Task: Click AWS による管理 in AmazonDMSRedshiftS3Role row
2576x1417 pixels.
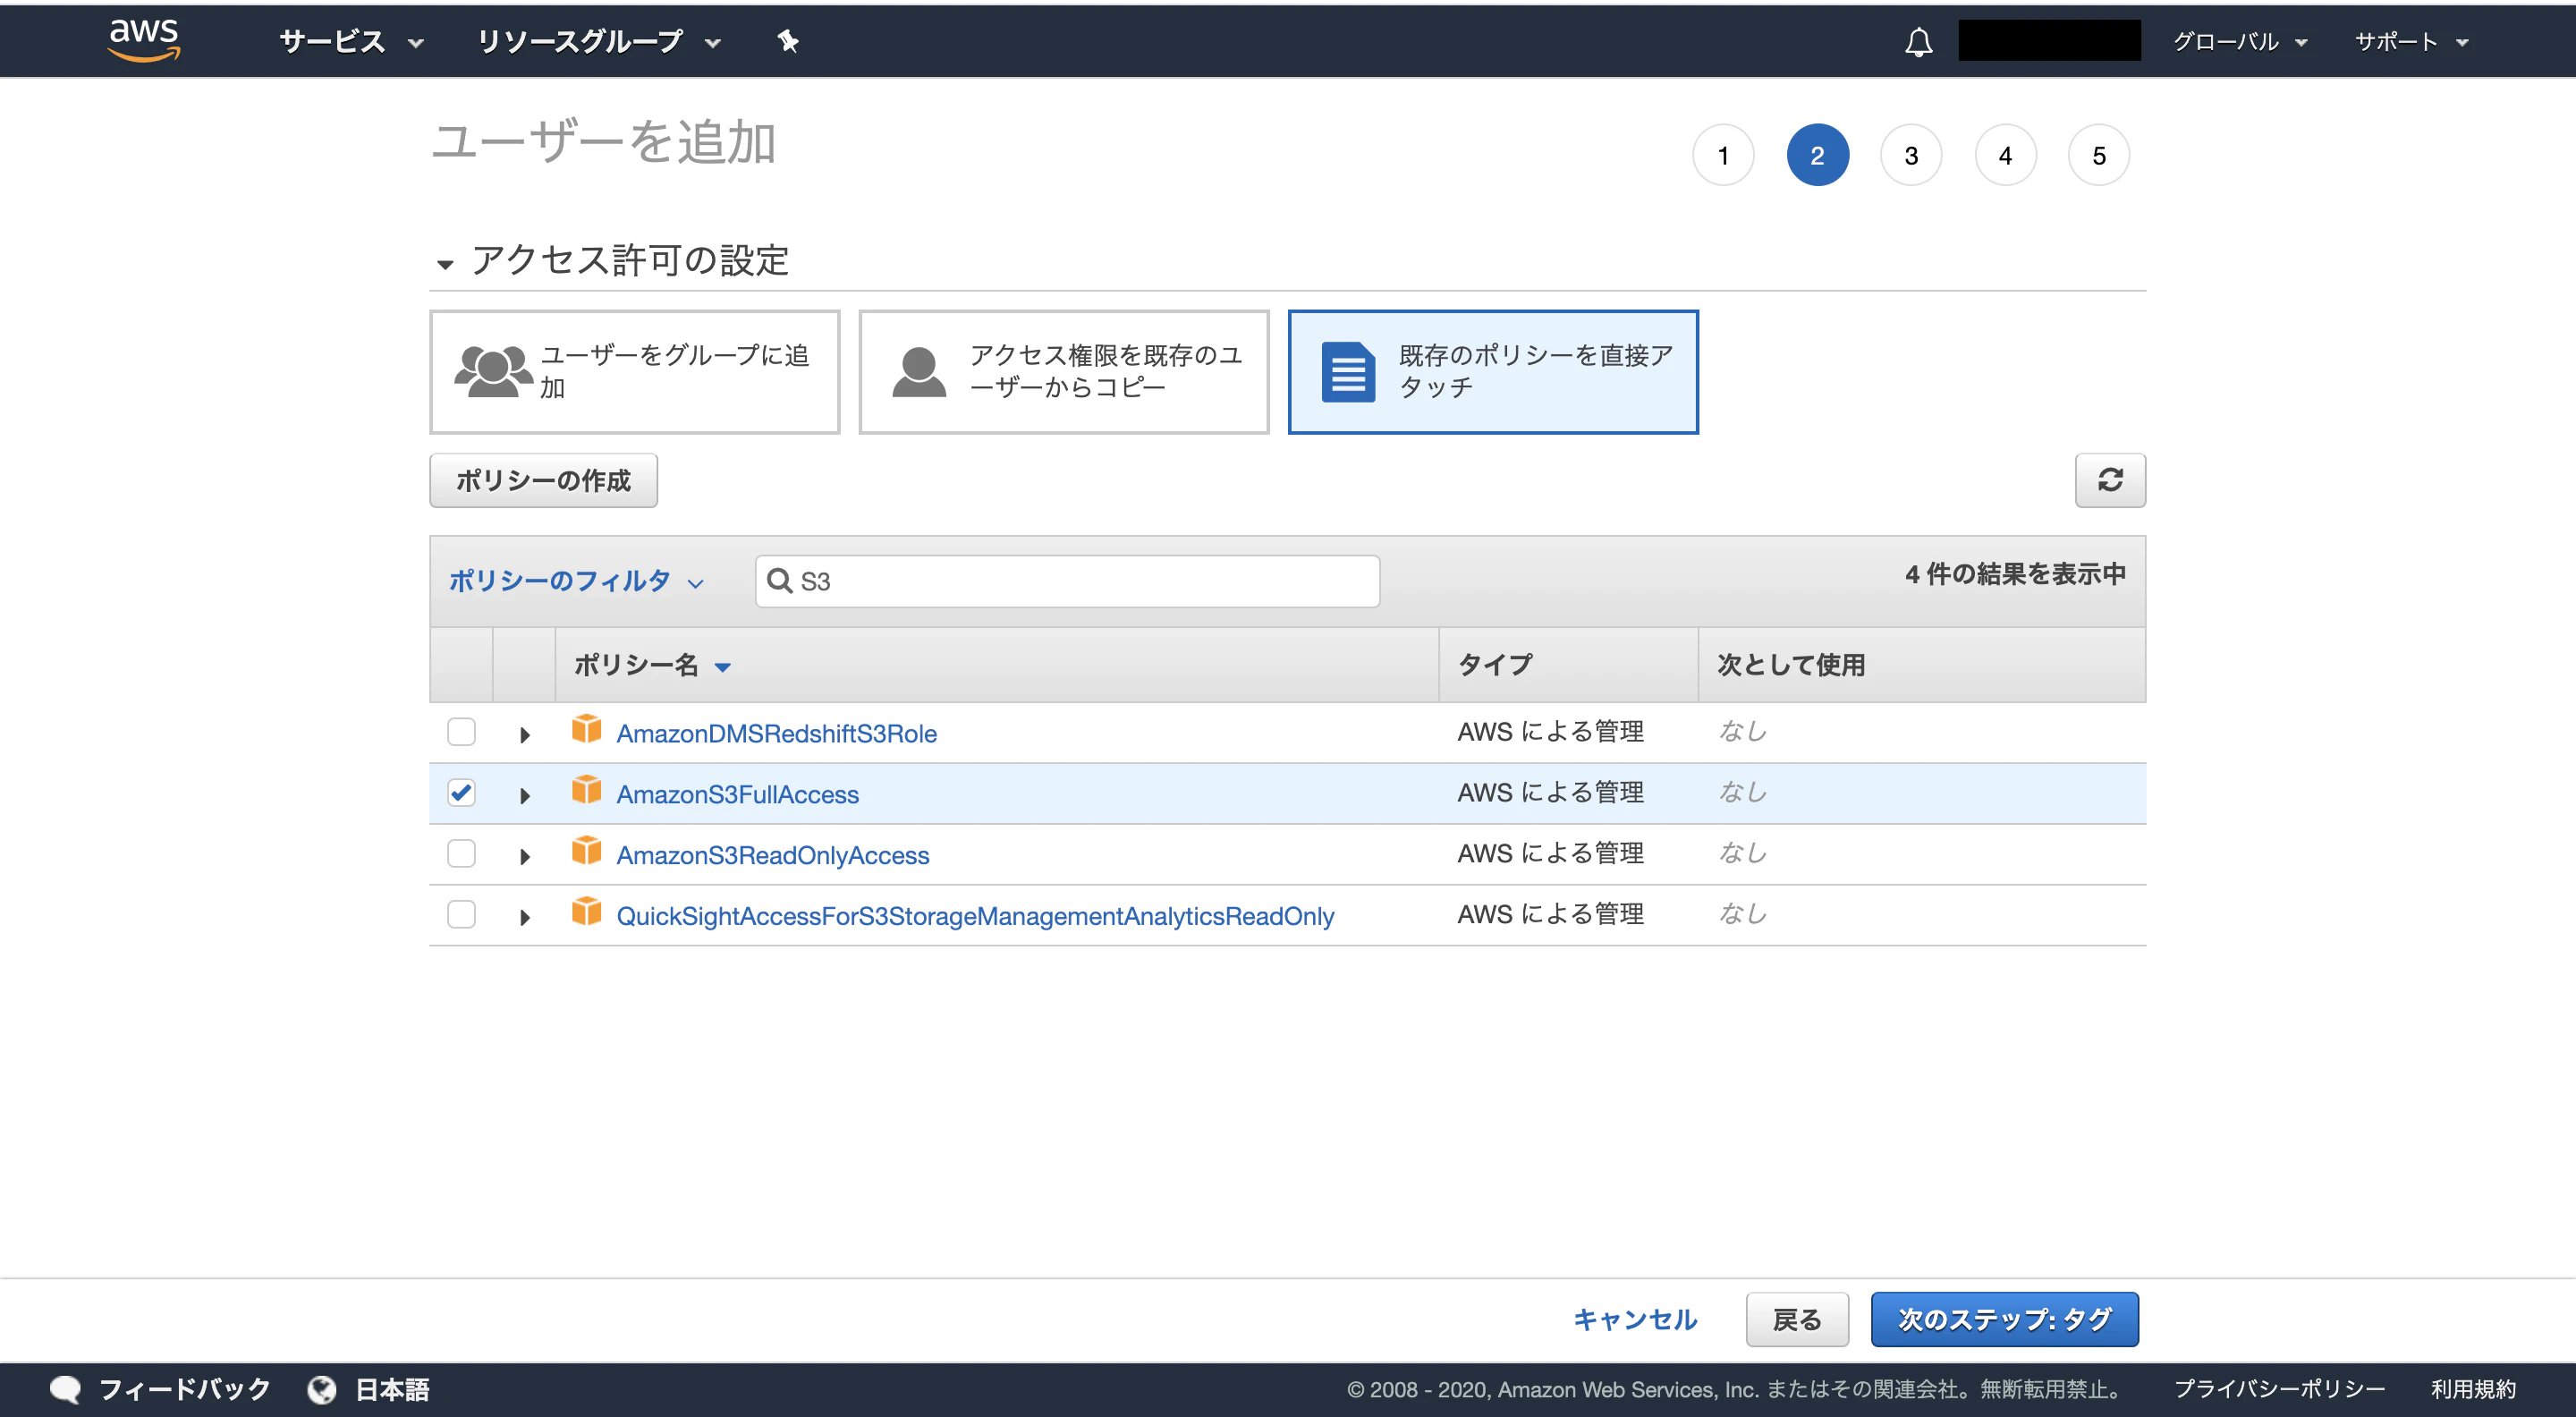Action: (1550, 732)
